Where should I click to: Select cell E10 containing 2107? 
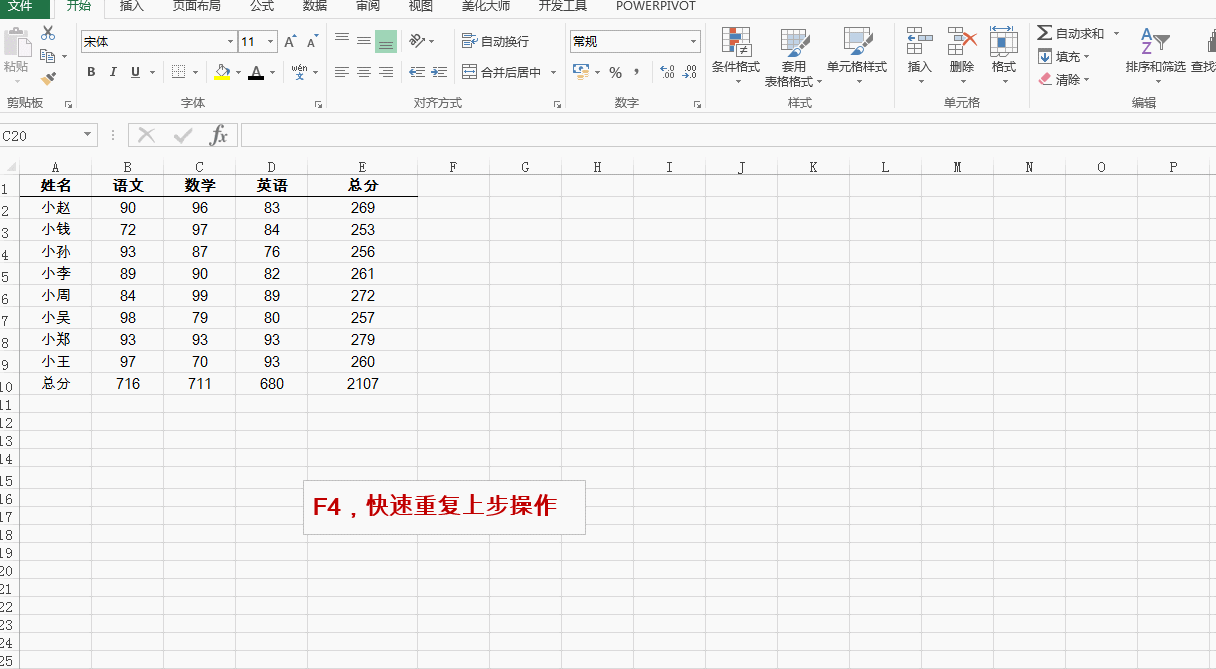[362, 384]
